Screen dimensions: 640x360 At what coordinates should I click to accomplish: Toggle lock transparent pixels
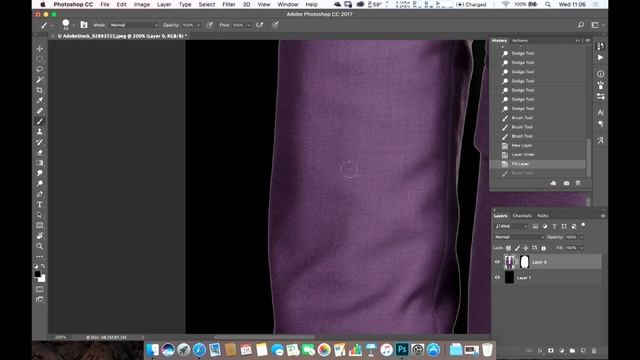[509, 248]
